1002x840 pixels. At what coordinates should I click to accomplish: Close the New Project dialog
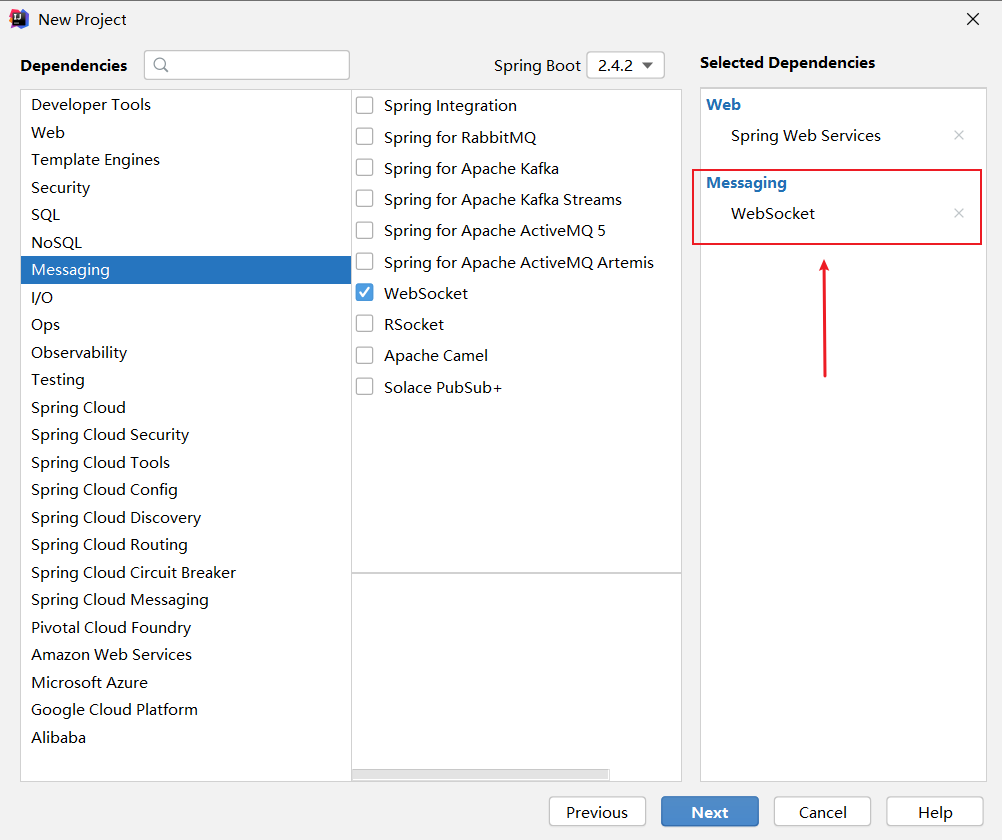973,19
